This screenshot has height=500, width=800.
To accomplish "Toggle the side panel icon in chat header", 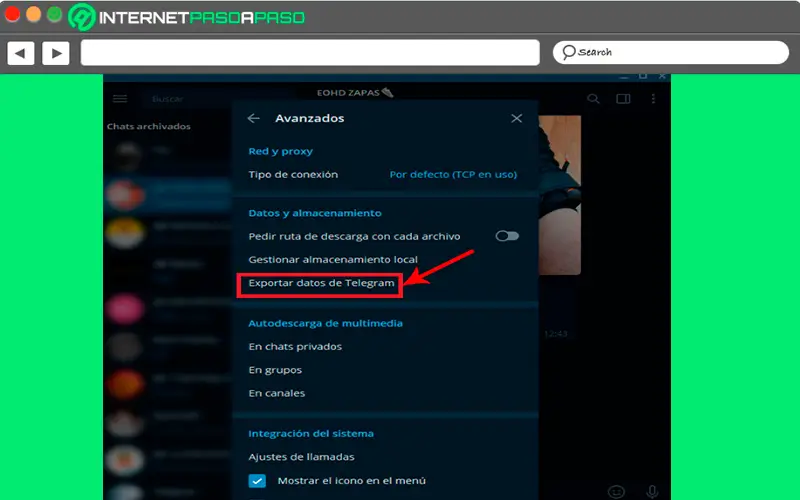I will tap(623, 98).
